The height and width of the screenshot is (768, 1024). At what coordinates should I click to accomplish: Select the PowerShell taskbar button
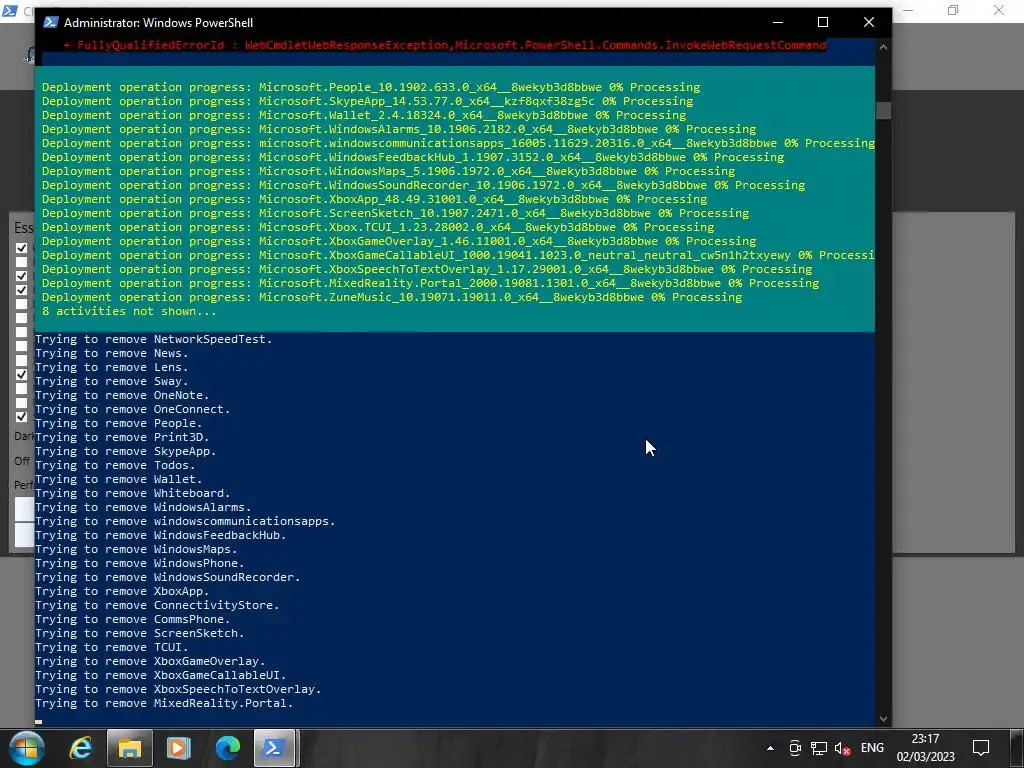pos(274,748)
